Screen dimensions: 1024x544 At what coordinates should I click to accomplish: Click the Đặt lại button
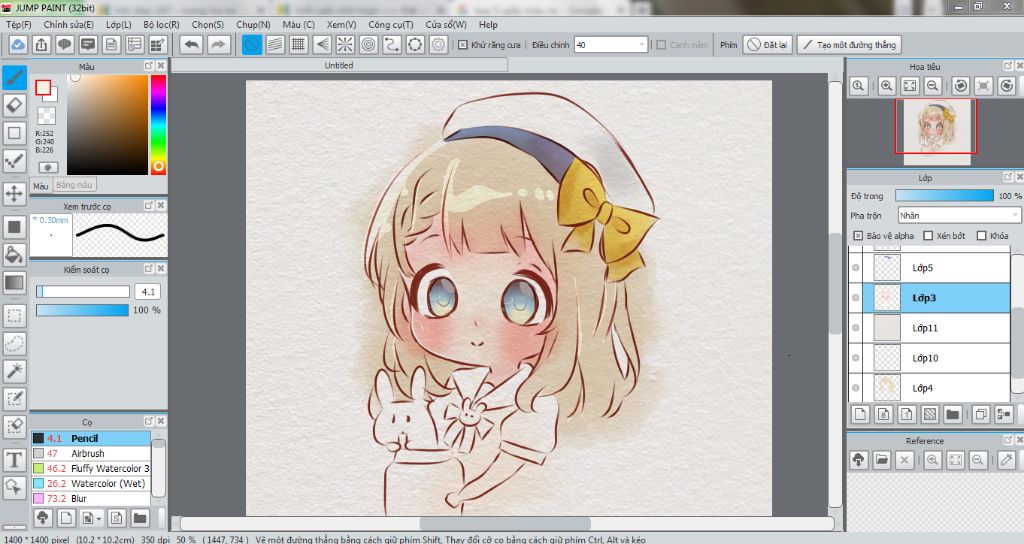pos(767,44)
